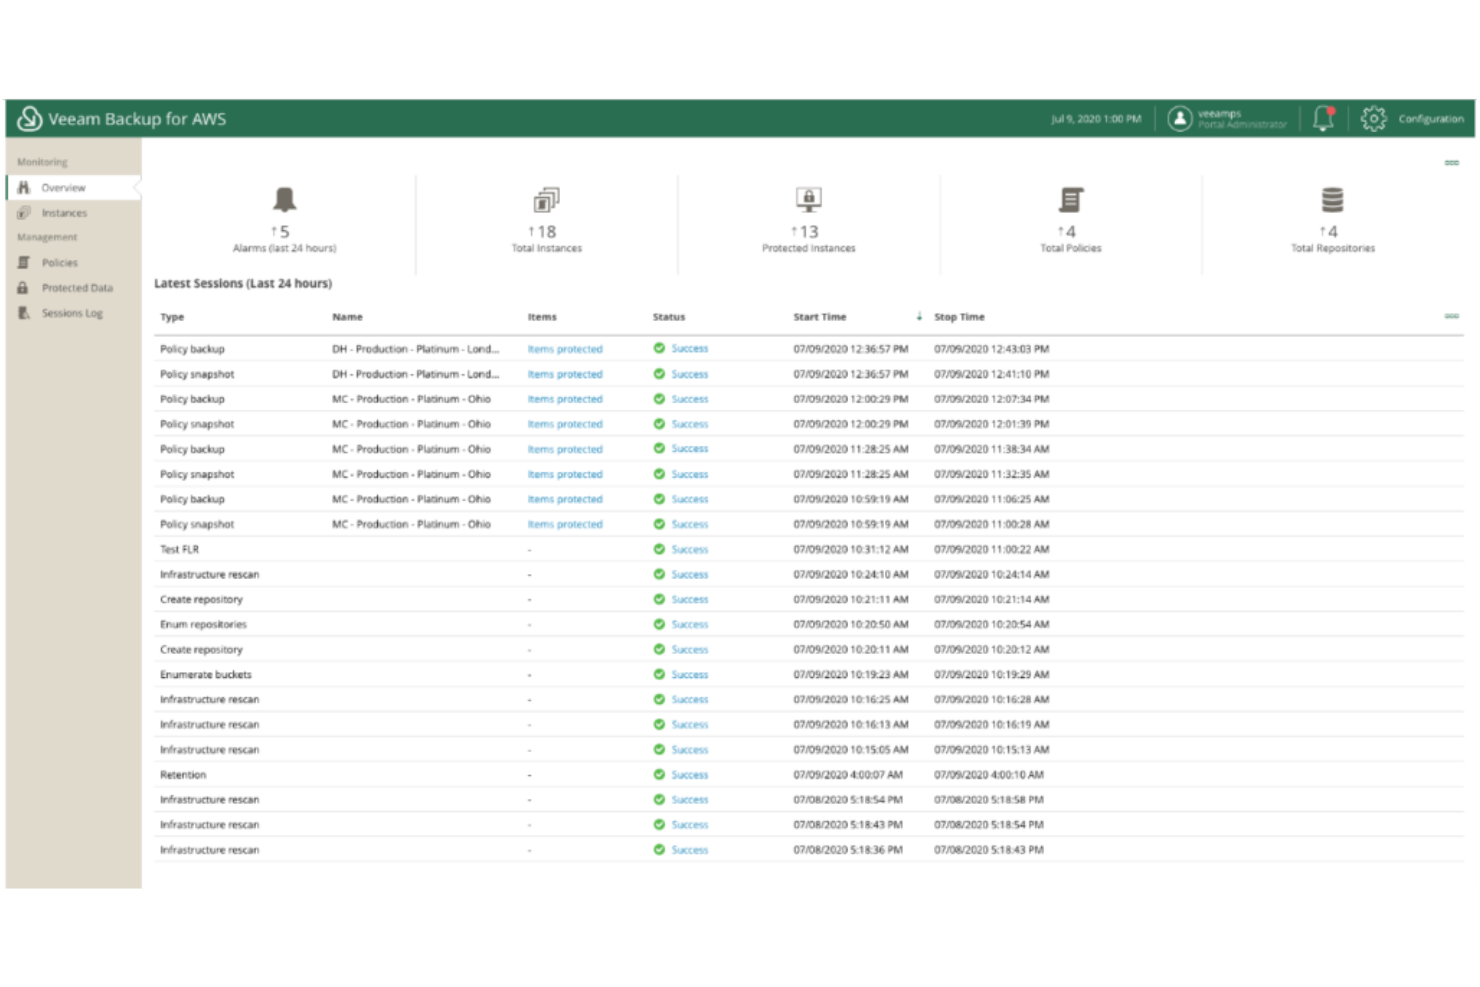Open notifications via the bell icon
Screen dimensions: 1480x987
point(1322,117)
